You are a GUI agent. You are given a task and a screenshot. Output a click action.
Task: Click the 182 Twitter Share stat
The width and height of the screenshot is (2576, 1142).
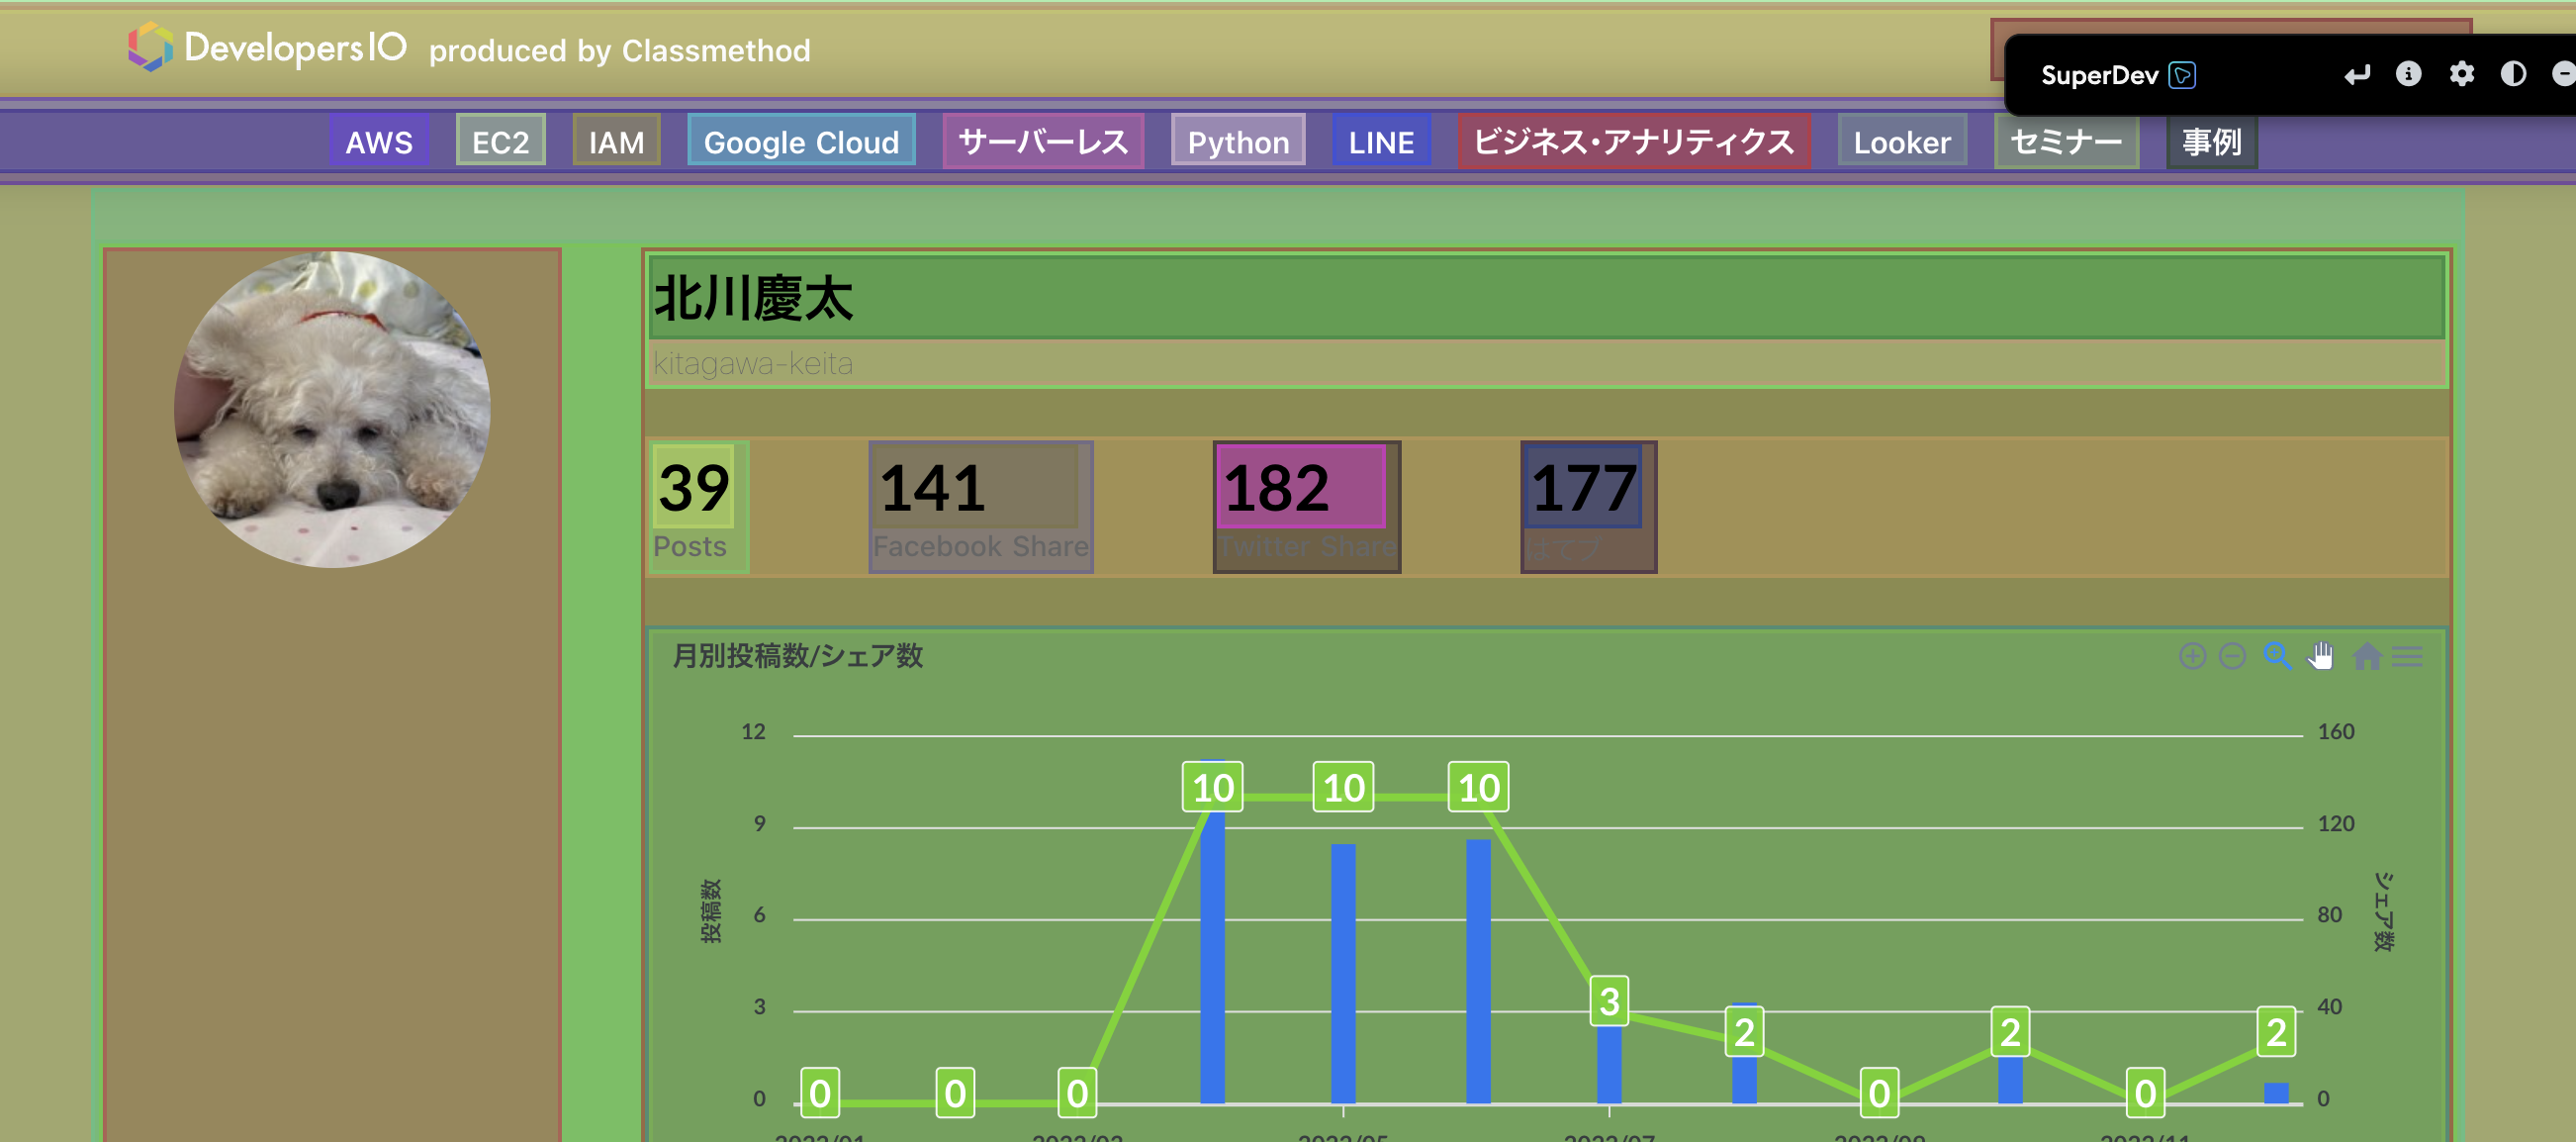pyautogui.click(x=1307, y=507)
